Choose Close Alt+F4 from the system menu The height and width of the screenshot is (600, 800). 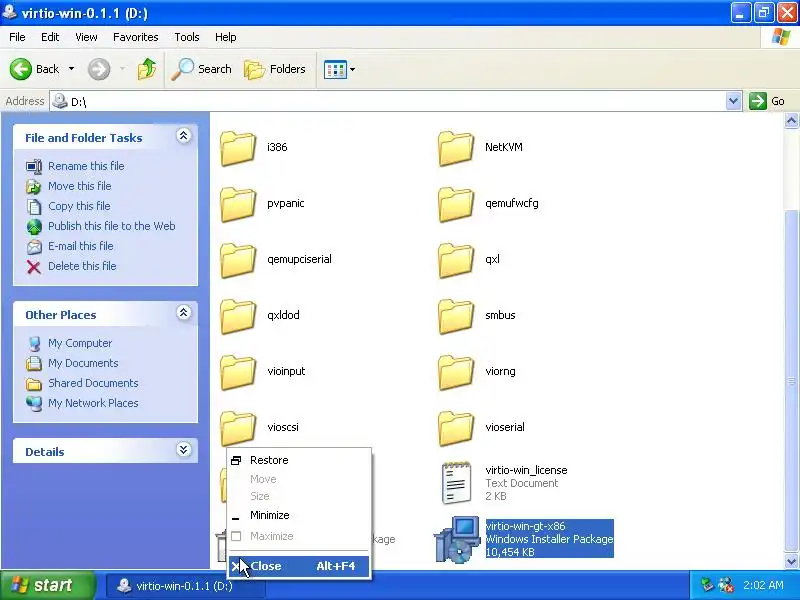[299, 566]
